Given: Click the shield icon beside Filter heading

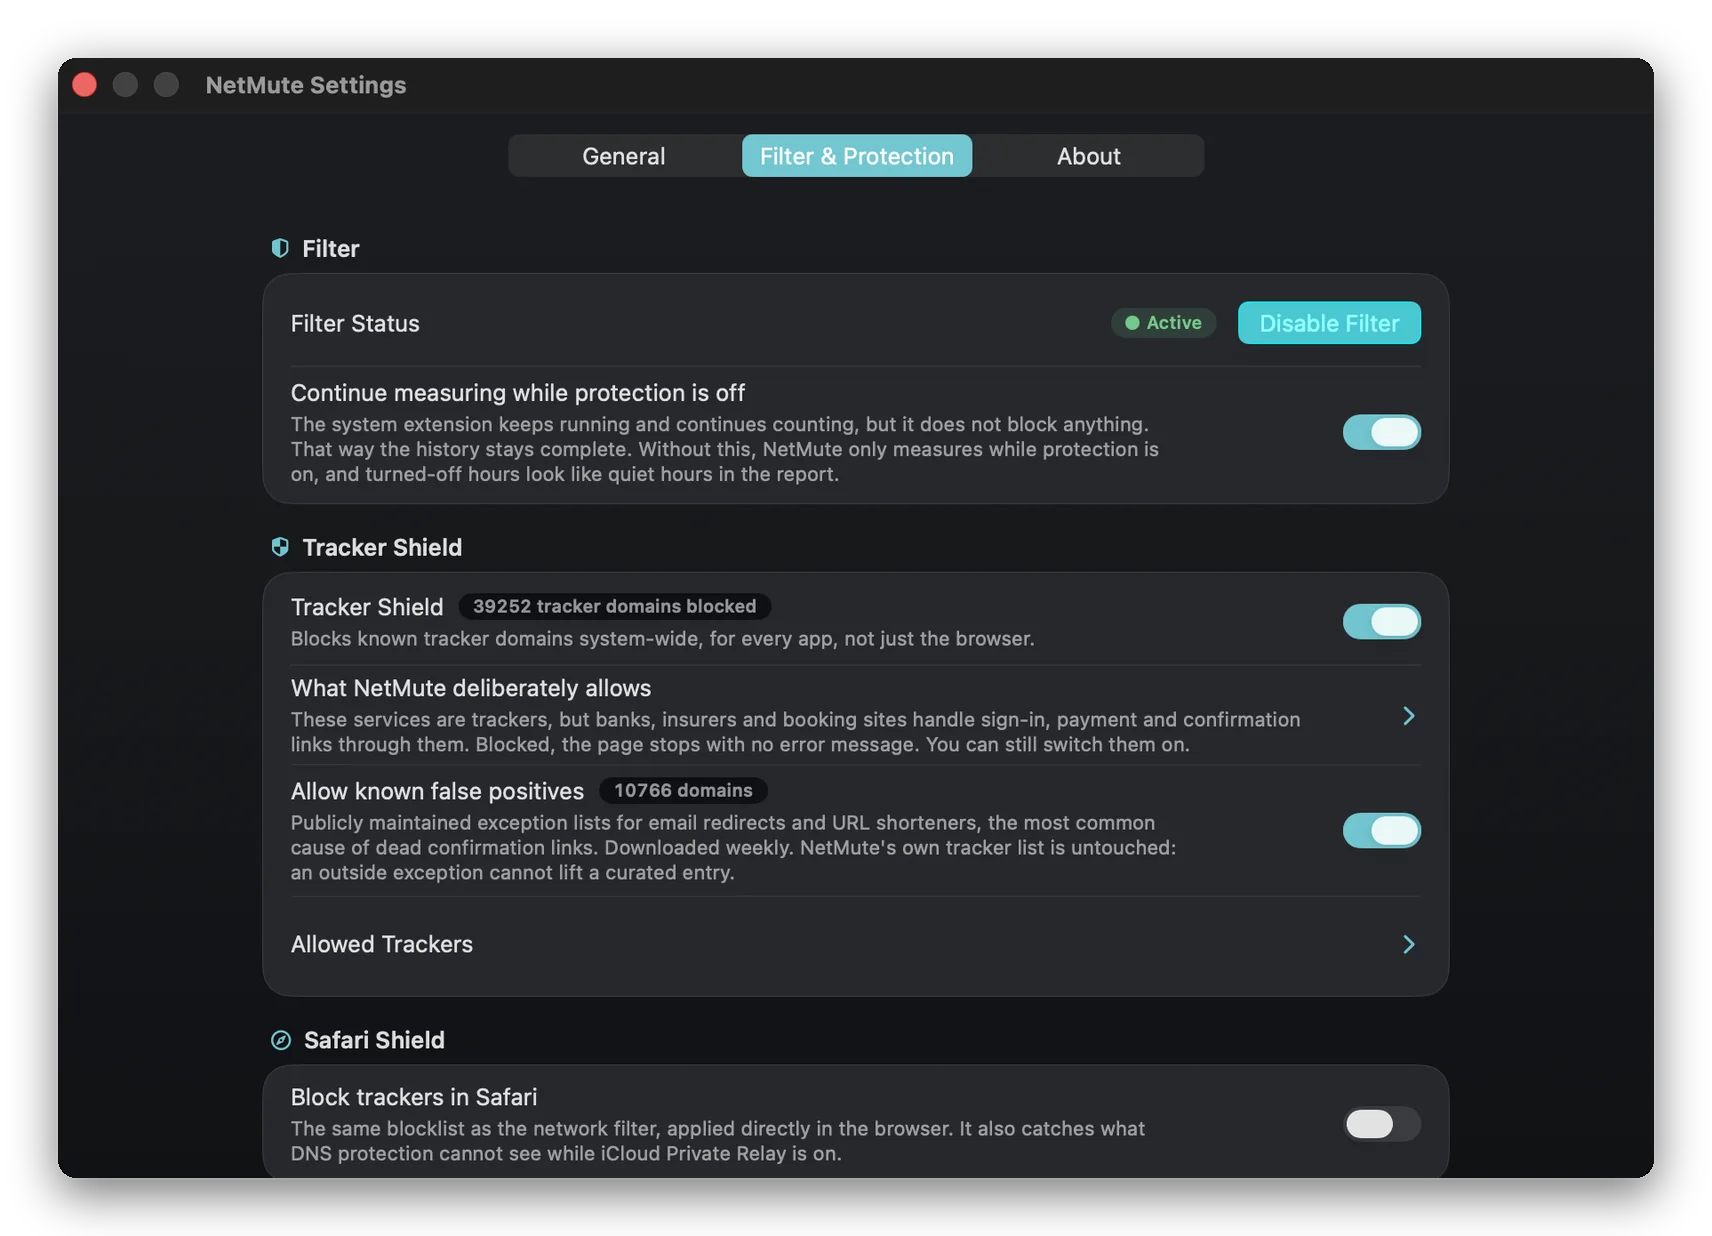Looking at the screenshot, I should (x=280, y=248).
